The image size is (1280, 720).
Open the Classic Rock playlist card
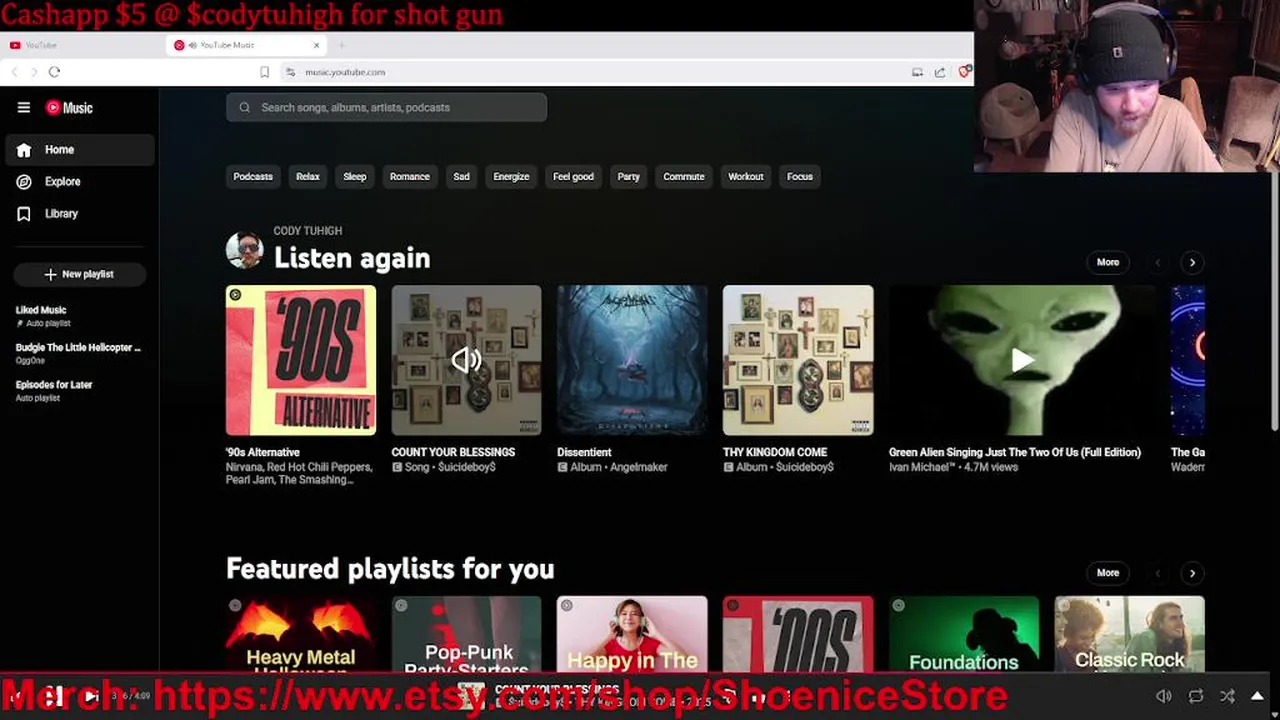point(1130,635)
